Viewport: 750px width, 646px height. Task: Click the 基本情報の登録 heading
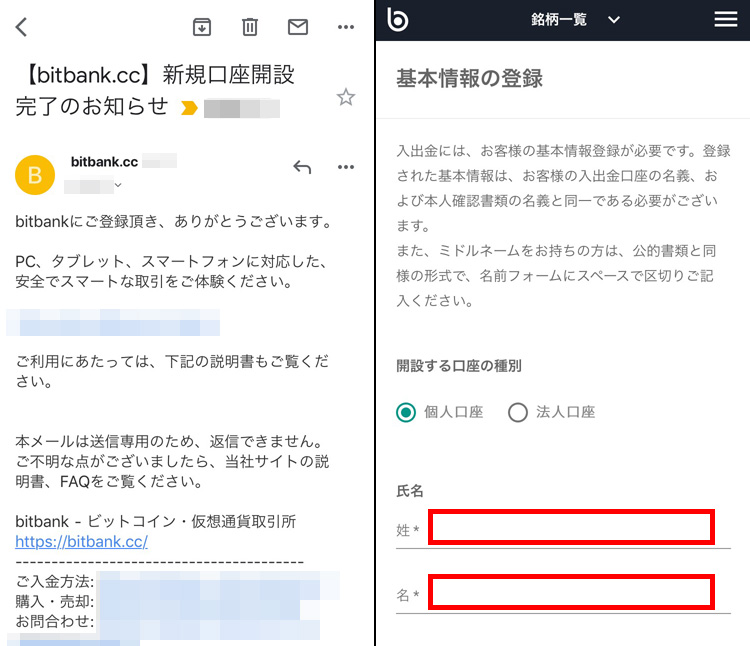pos(470,78)
